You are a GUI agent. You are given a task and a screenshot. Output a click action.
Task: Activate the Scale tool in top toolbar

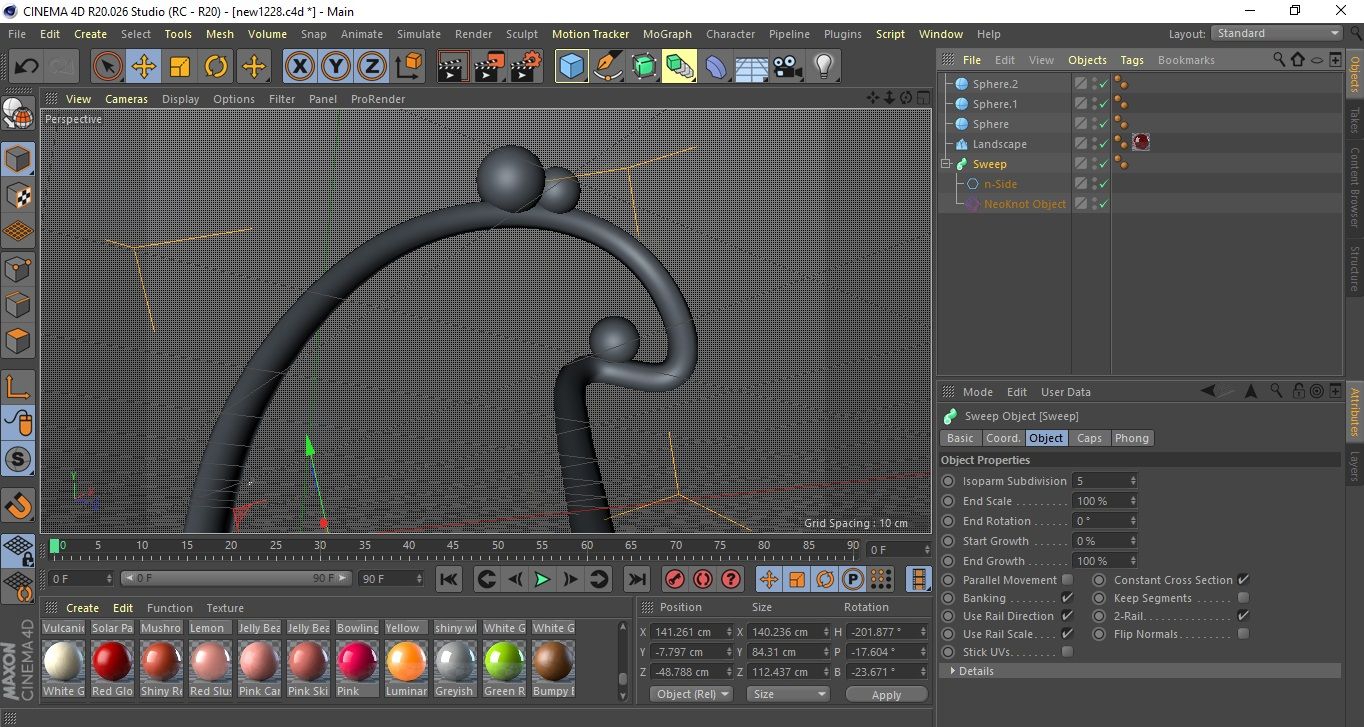point(180,67)
